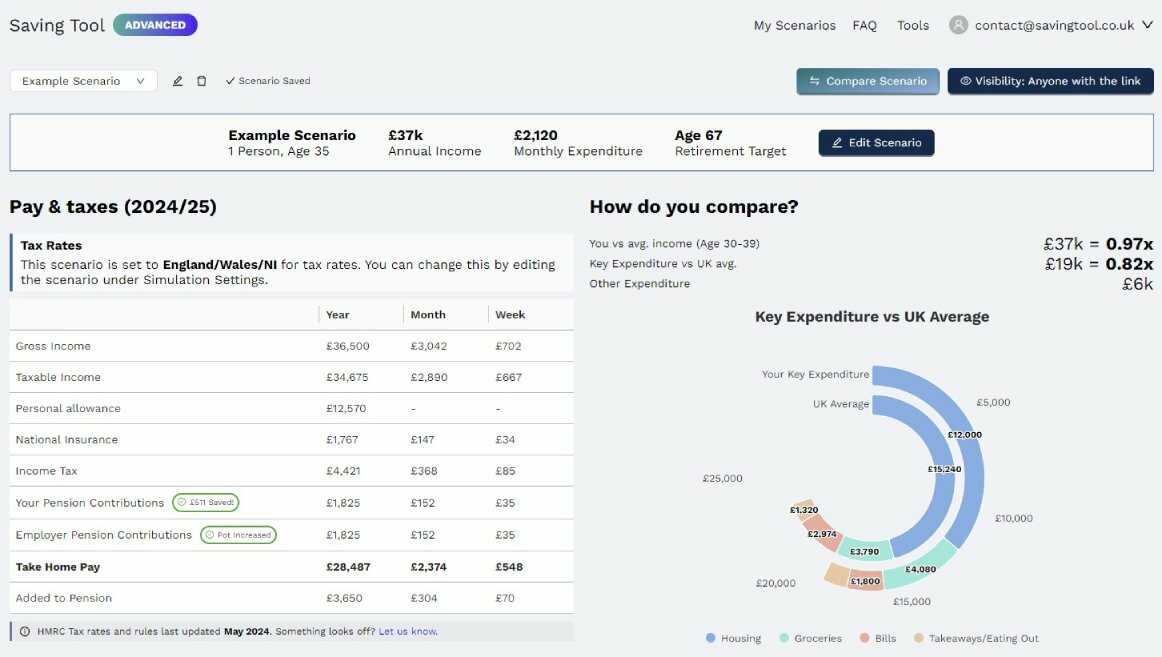The height and width of the screenshot is (657, 1162).
Task: Click the user avatar next to the email
Action: [958, 24]
